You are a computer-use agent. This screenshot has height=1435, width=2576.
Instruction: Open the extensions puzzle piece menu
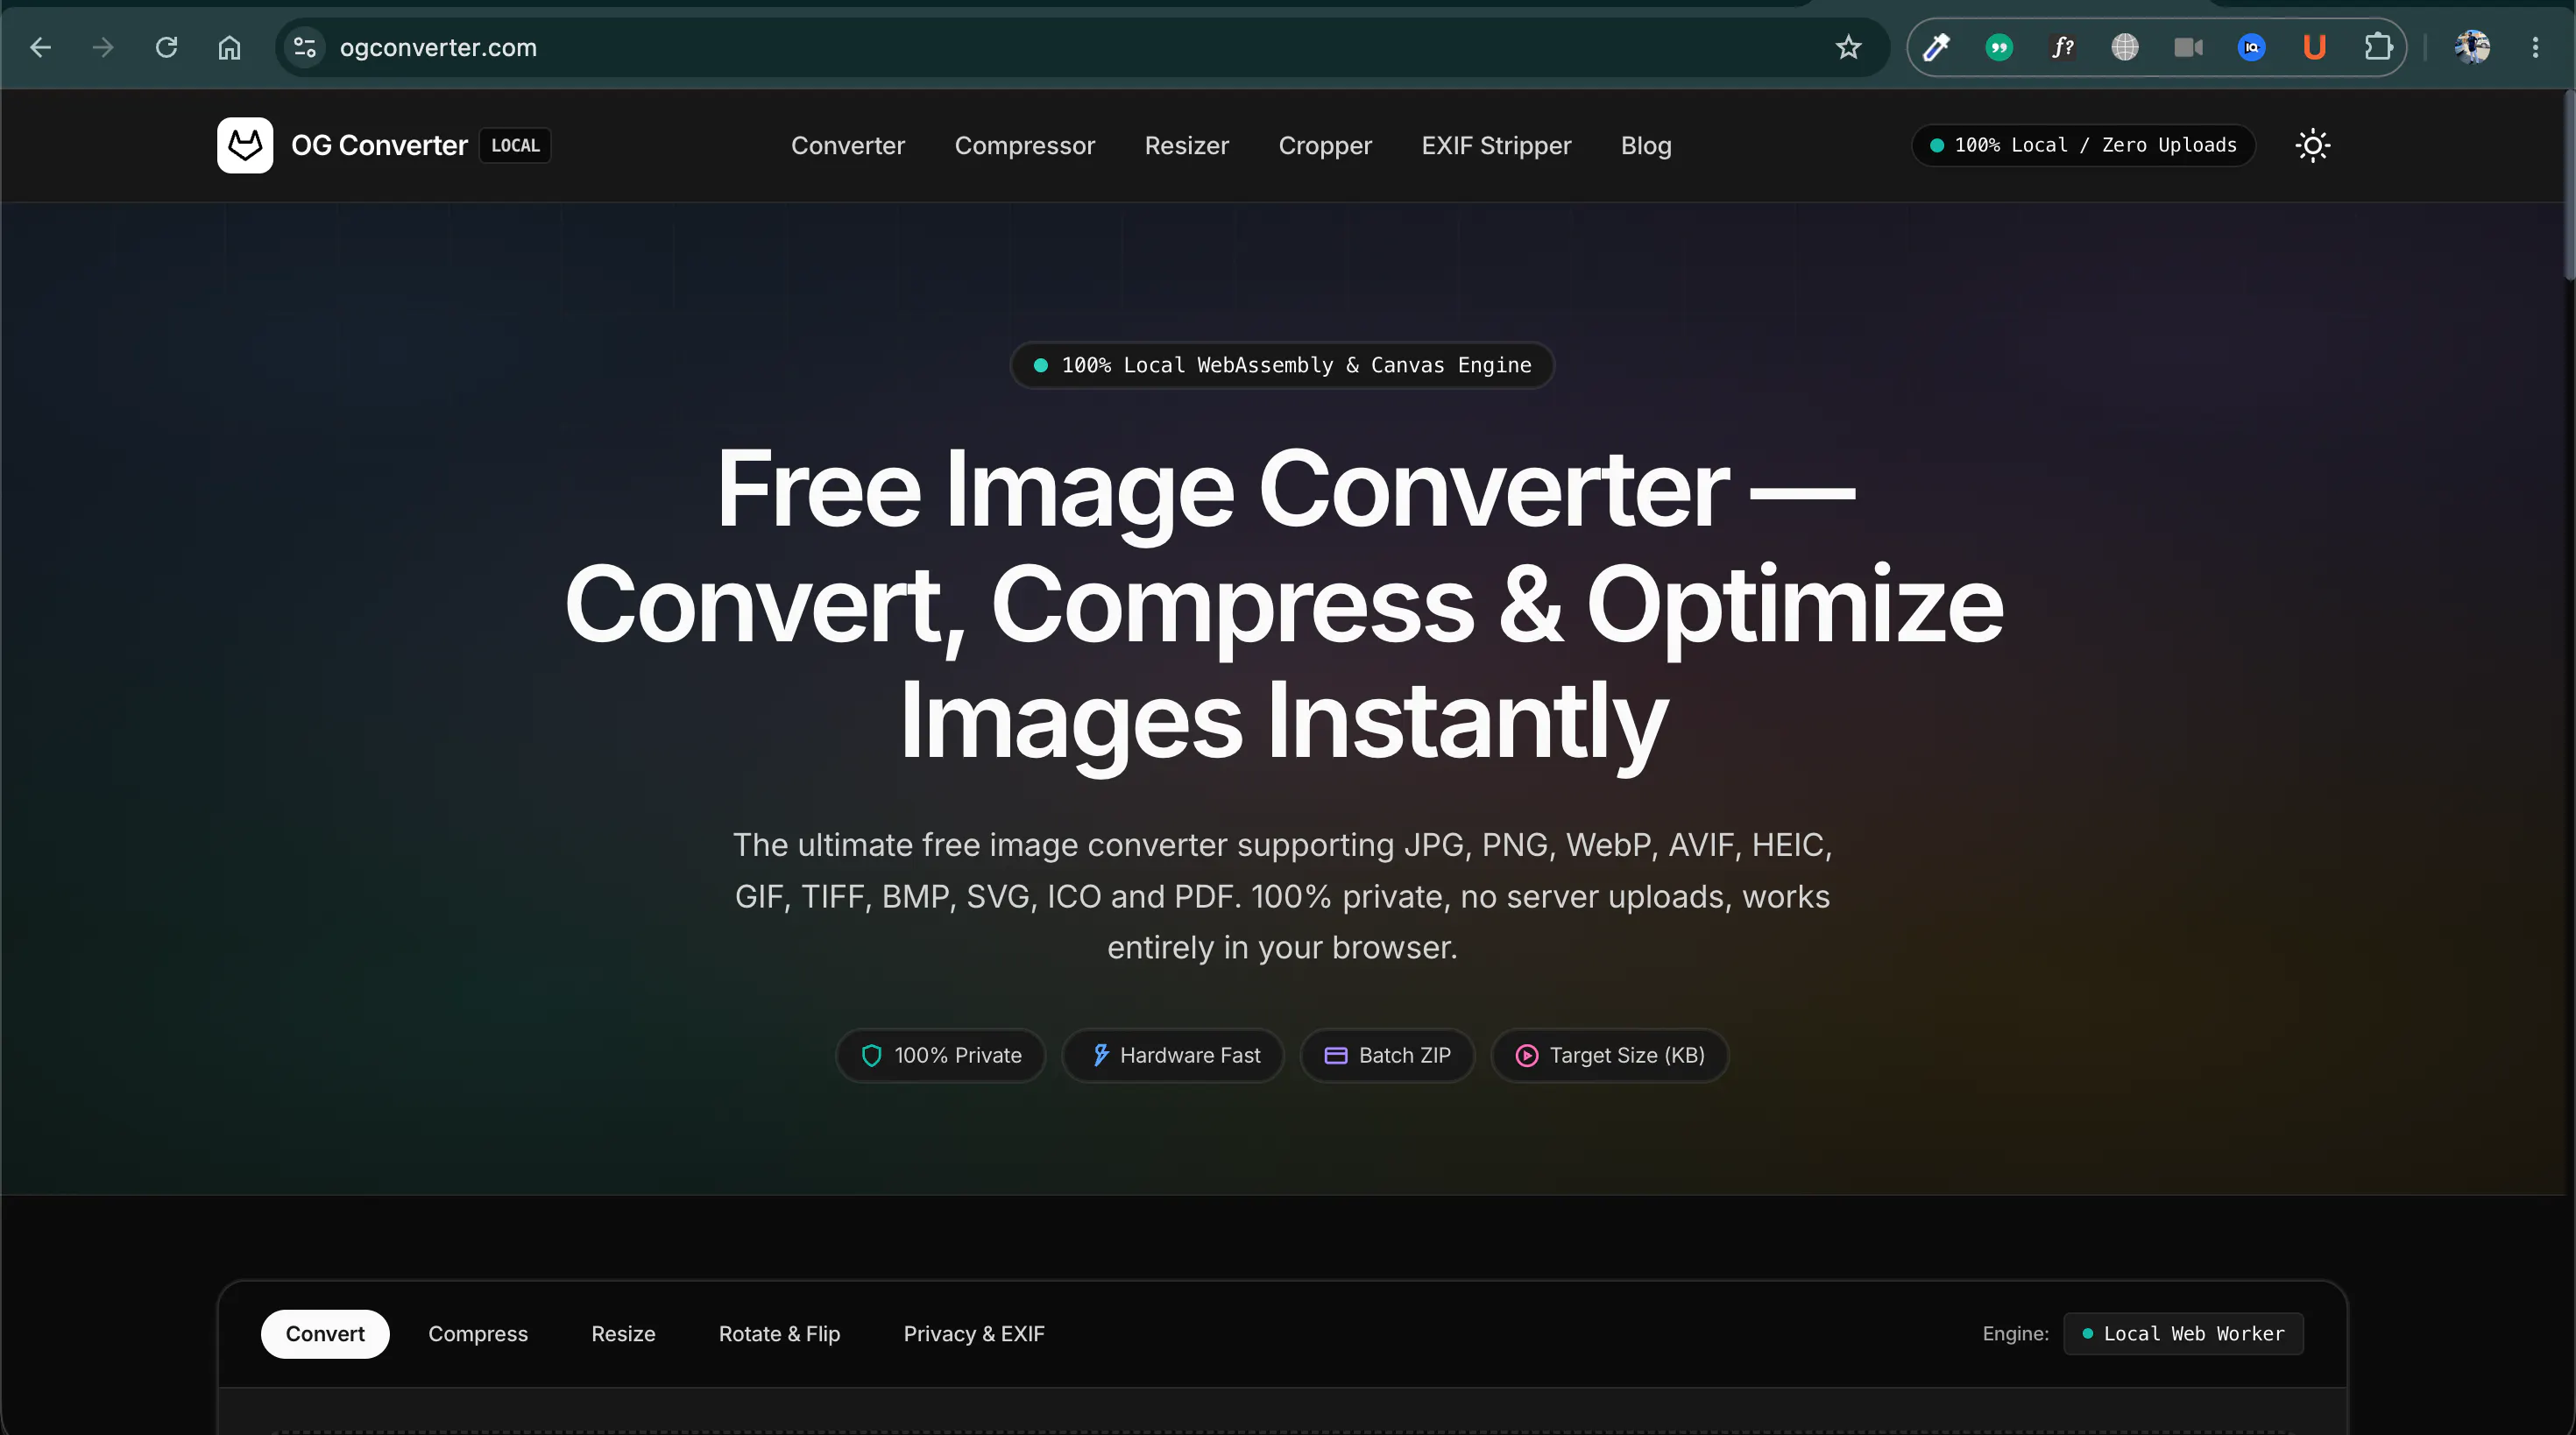(2378, 47)
